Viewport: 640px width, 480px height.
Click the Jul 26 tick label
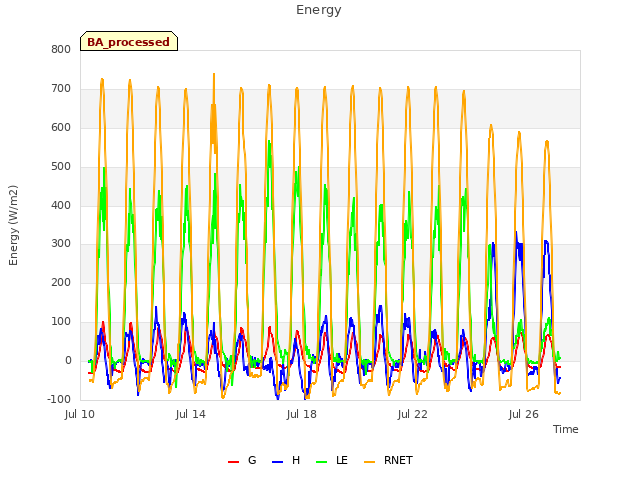coord(524,415)
